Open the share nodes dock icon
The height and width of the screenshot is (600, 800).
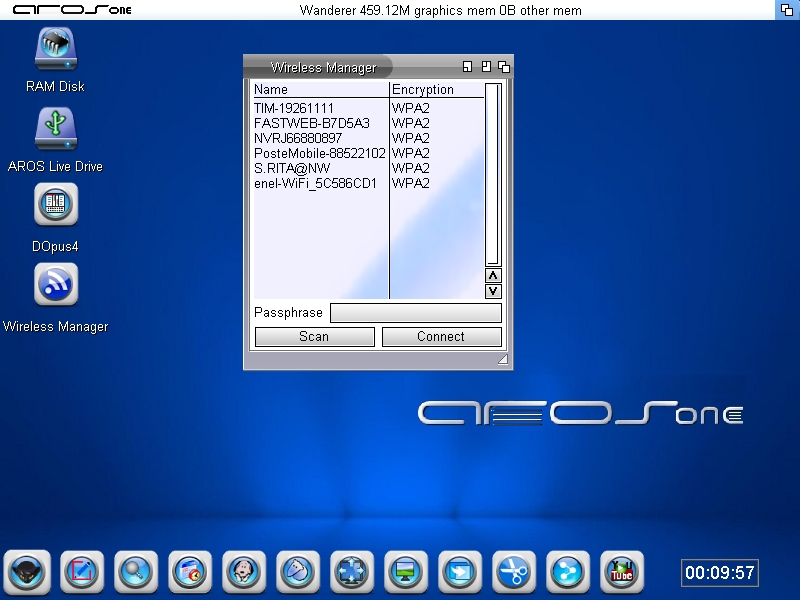click(x=568, y=571)
